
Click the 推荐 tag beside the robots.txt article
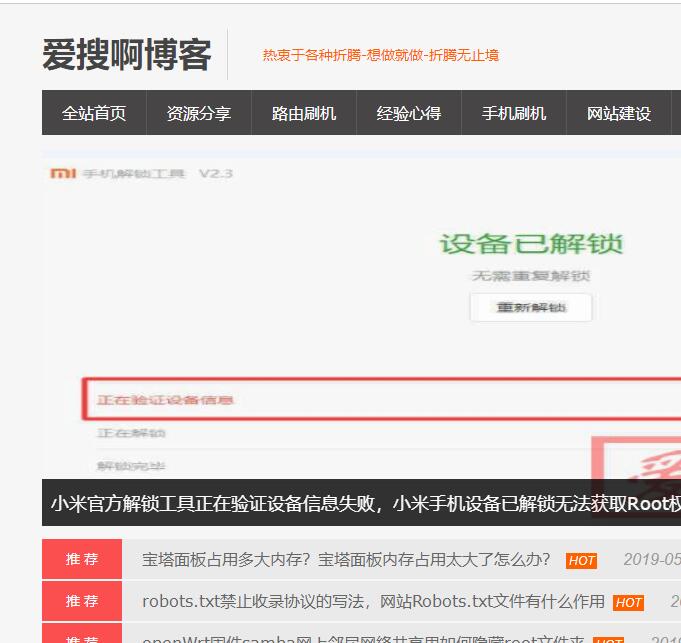point(82,601)
